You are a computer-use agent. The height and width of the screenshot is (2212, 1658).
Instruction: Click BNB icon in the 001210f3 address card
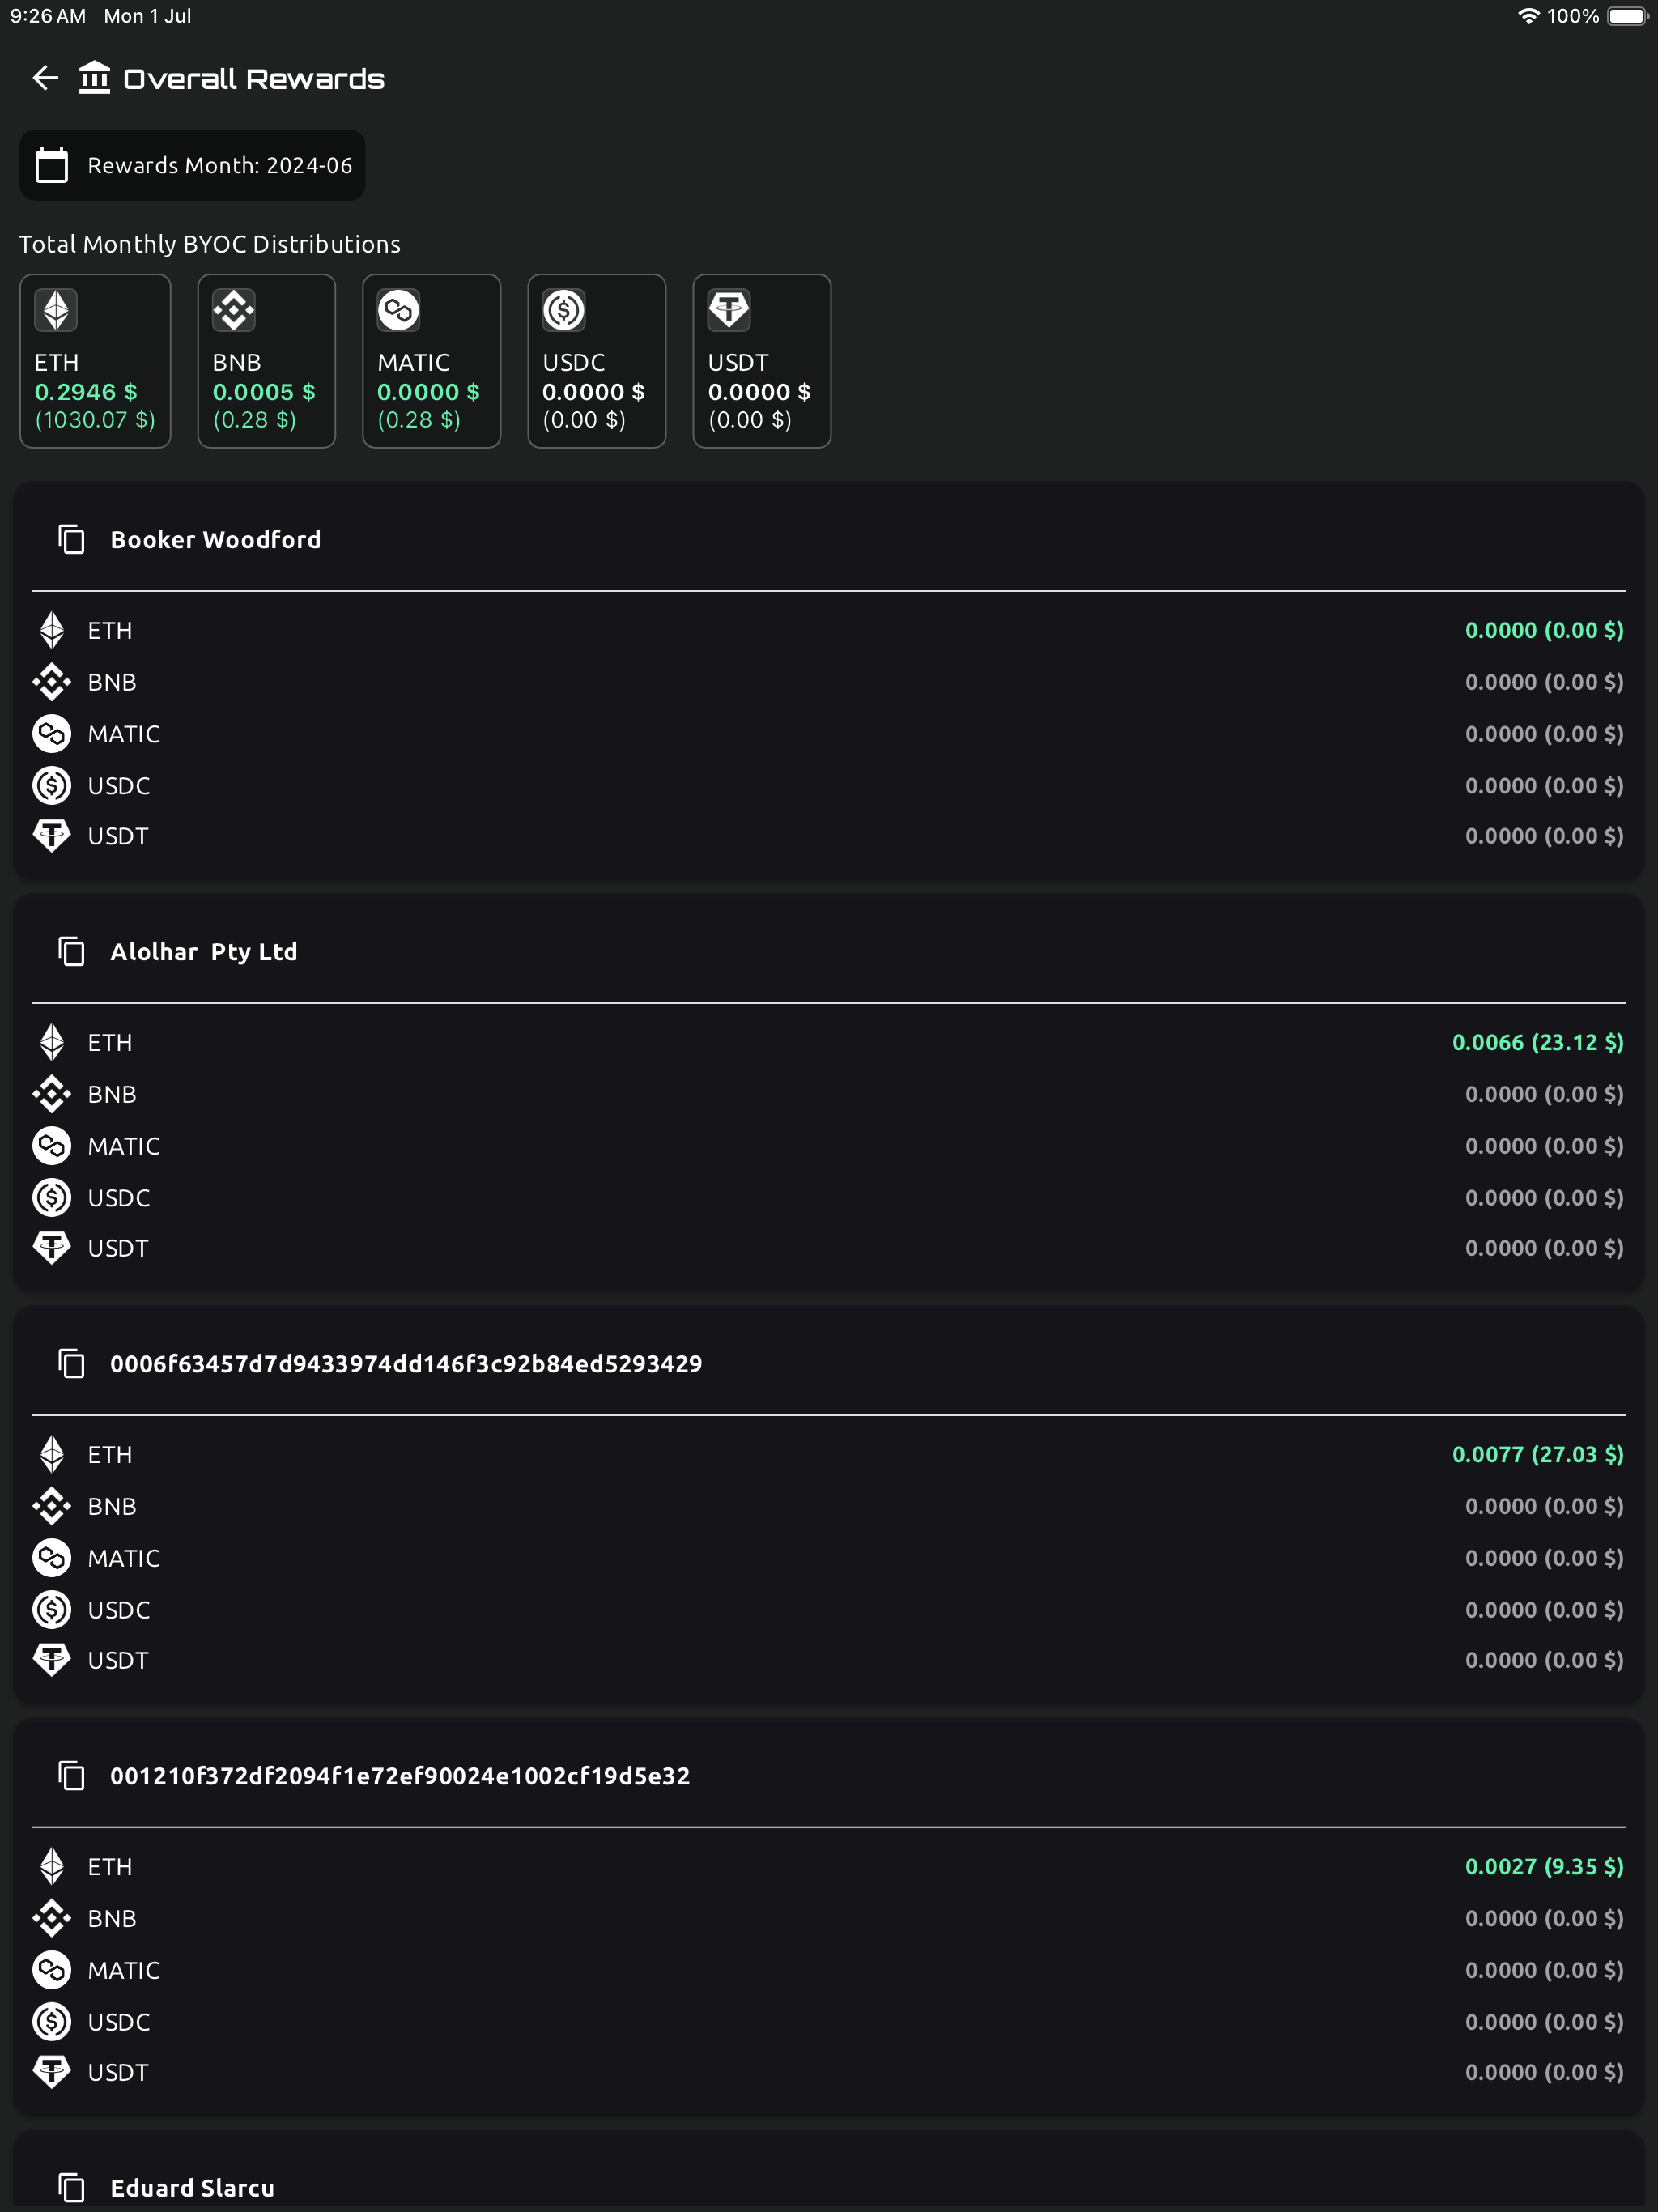52,1918
